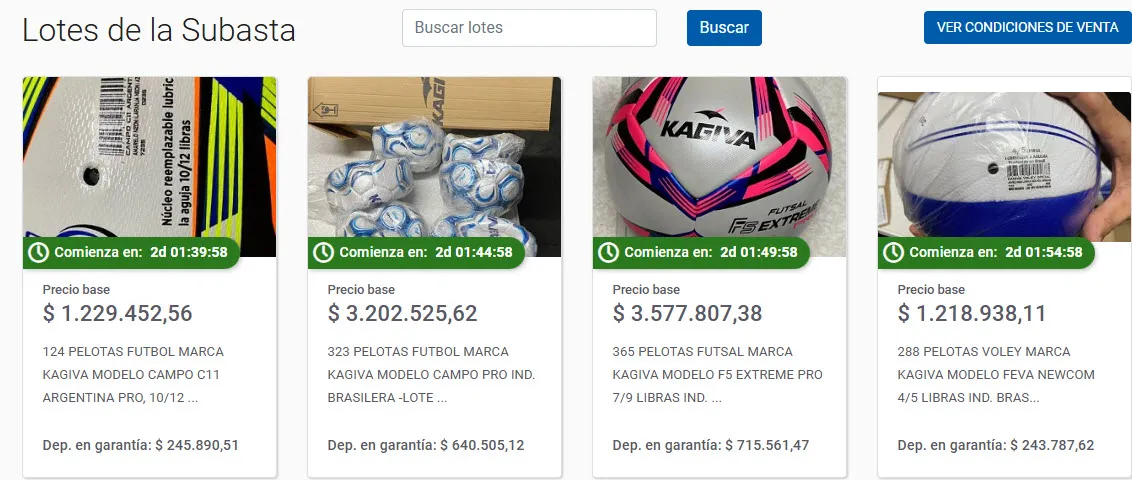Select the base price $ 3.577.807,38
This screenshot has width=1132, height=480.
(687, 313)
